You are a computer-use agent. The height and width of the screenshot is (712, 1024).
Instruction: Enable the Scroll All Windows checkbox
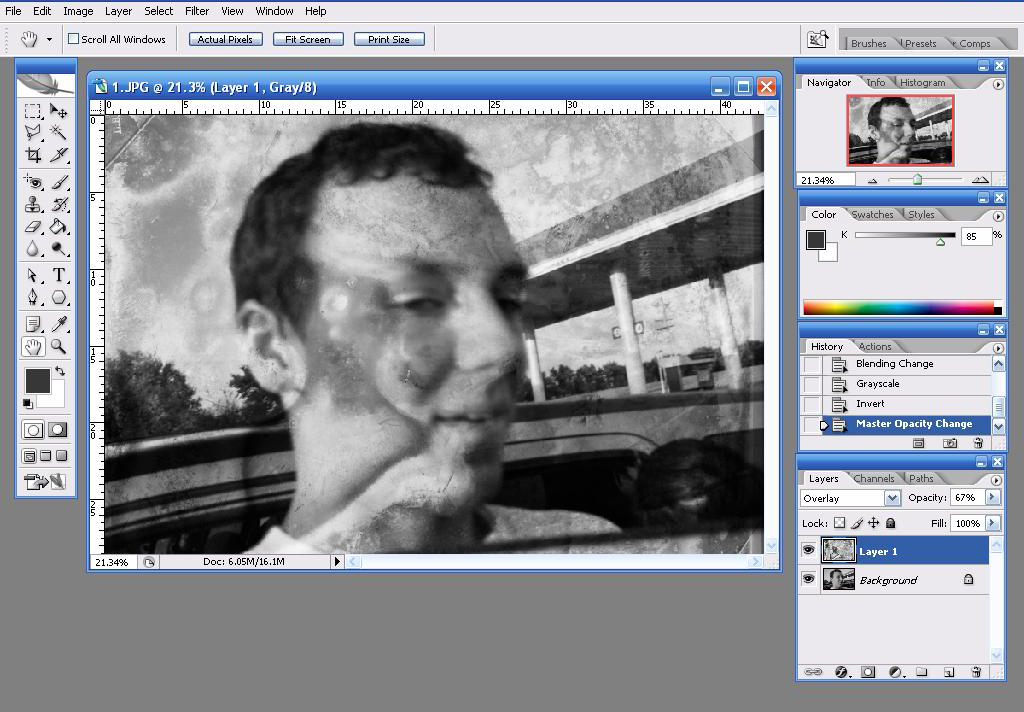click(75, 39)
